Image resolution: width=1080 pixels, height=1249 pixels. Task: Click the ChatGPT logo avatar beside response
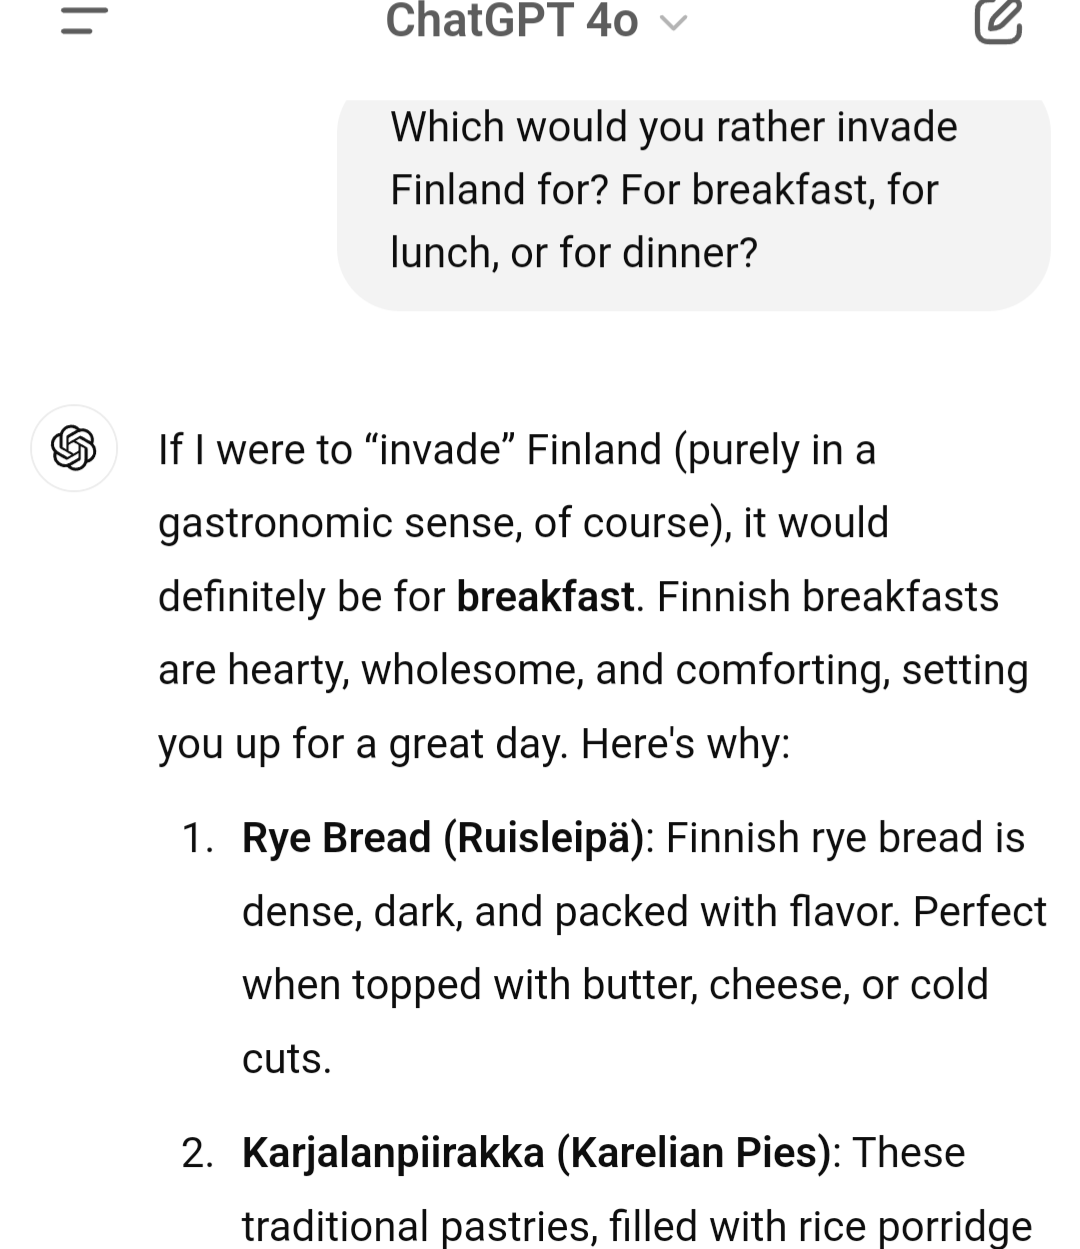pyautogui.click(x=74, y=447)
